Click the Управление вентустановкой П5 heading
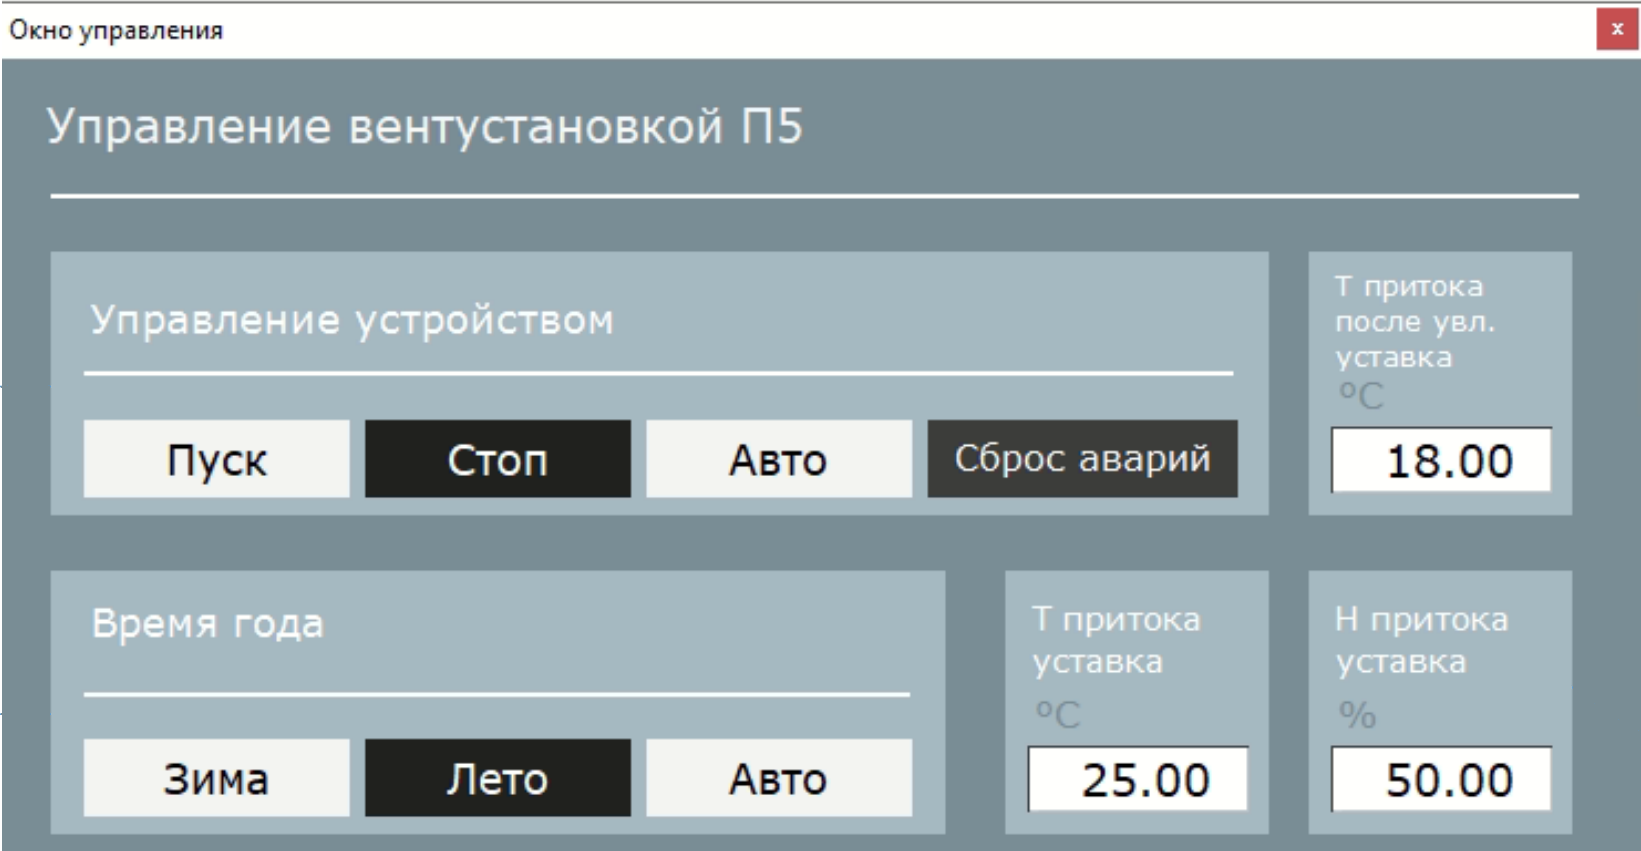Viewport: 1641px width, 851px height. (x=424, y=127)
